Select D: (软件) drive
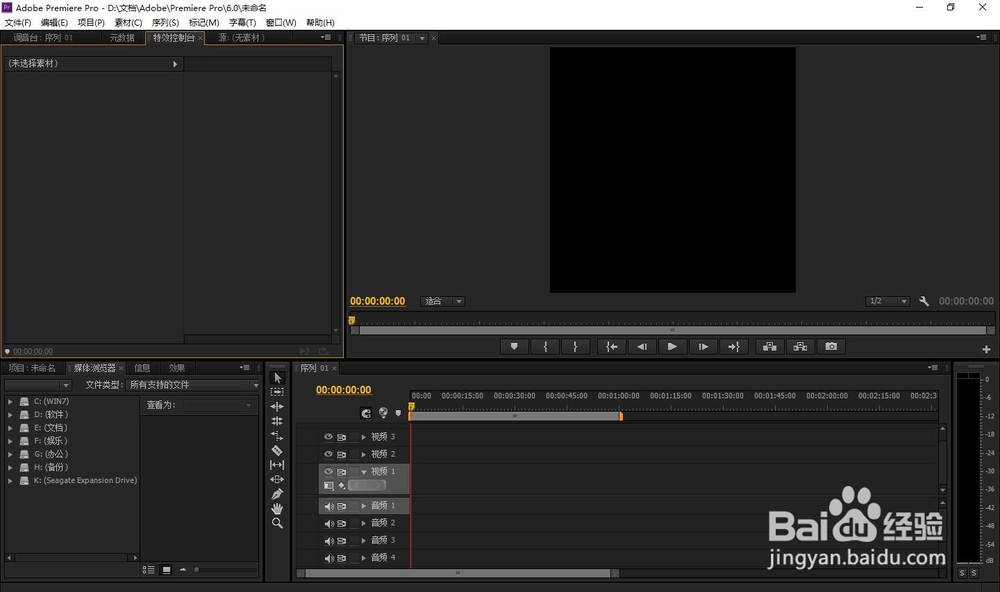 point(51,415)
